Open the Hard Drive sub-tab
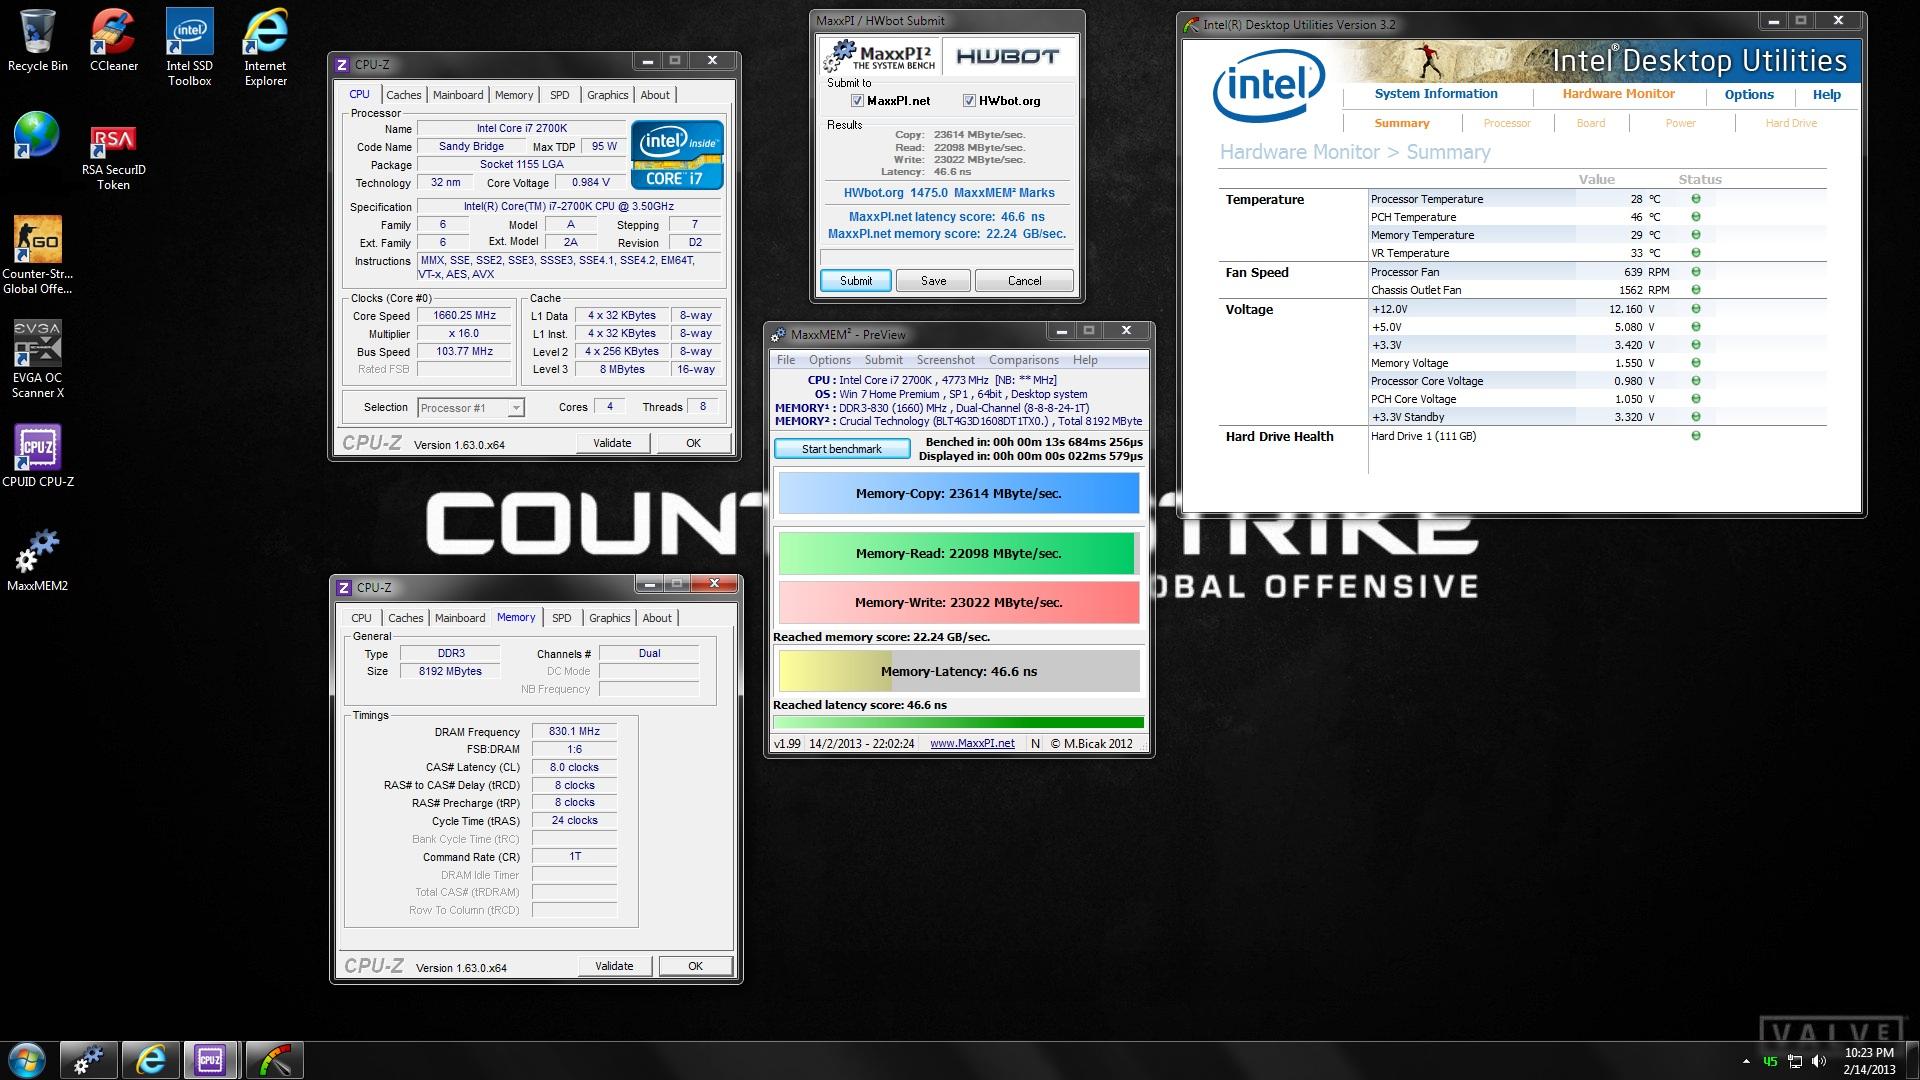Viewport: 1920px width, 1080px height. [x=1791, y=123]
